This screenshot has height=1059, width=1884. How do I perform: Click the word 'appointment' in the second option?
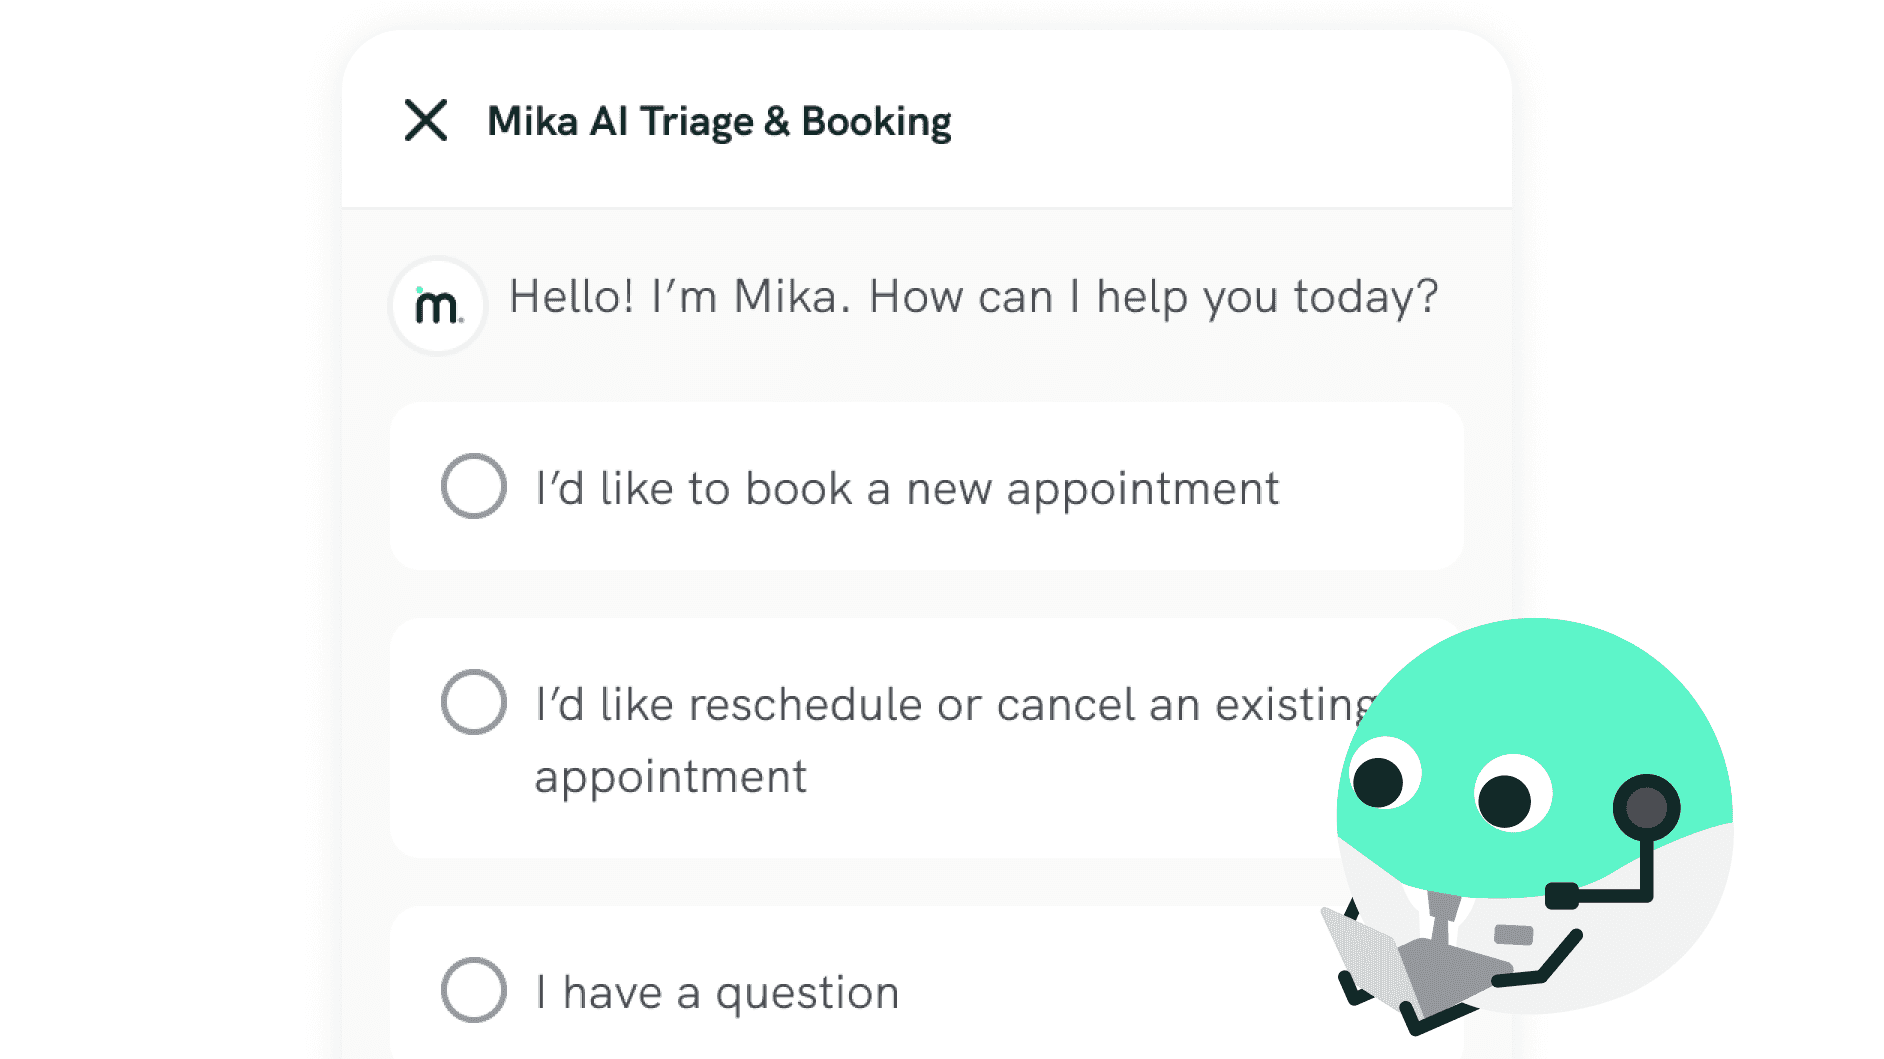(x=671, y=776)
